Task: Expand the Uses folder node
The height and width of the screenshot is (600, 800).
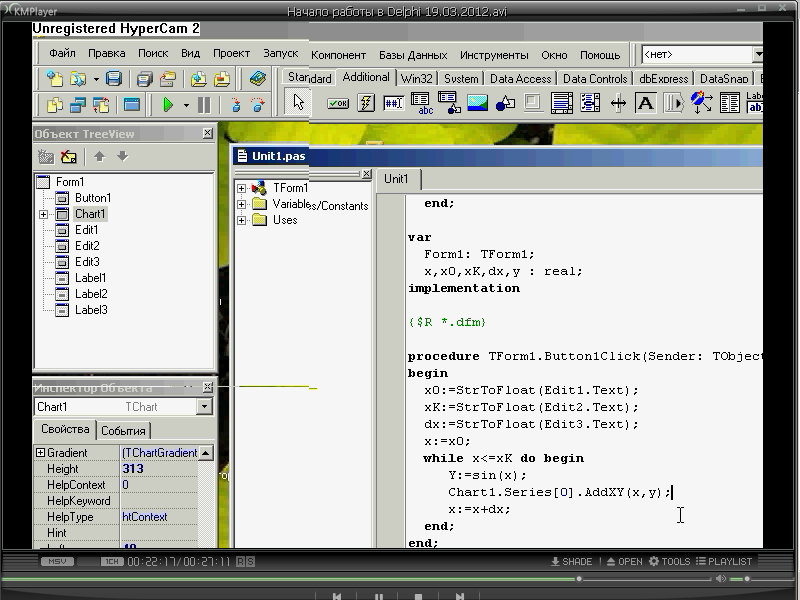Action: 241,220
